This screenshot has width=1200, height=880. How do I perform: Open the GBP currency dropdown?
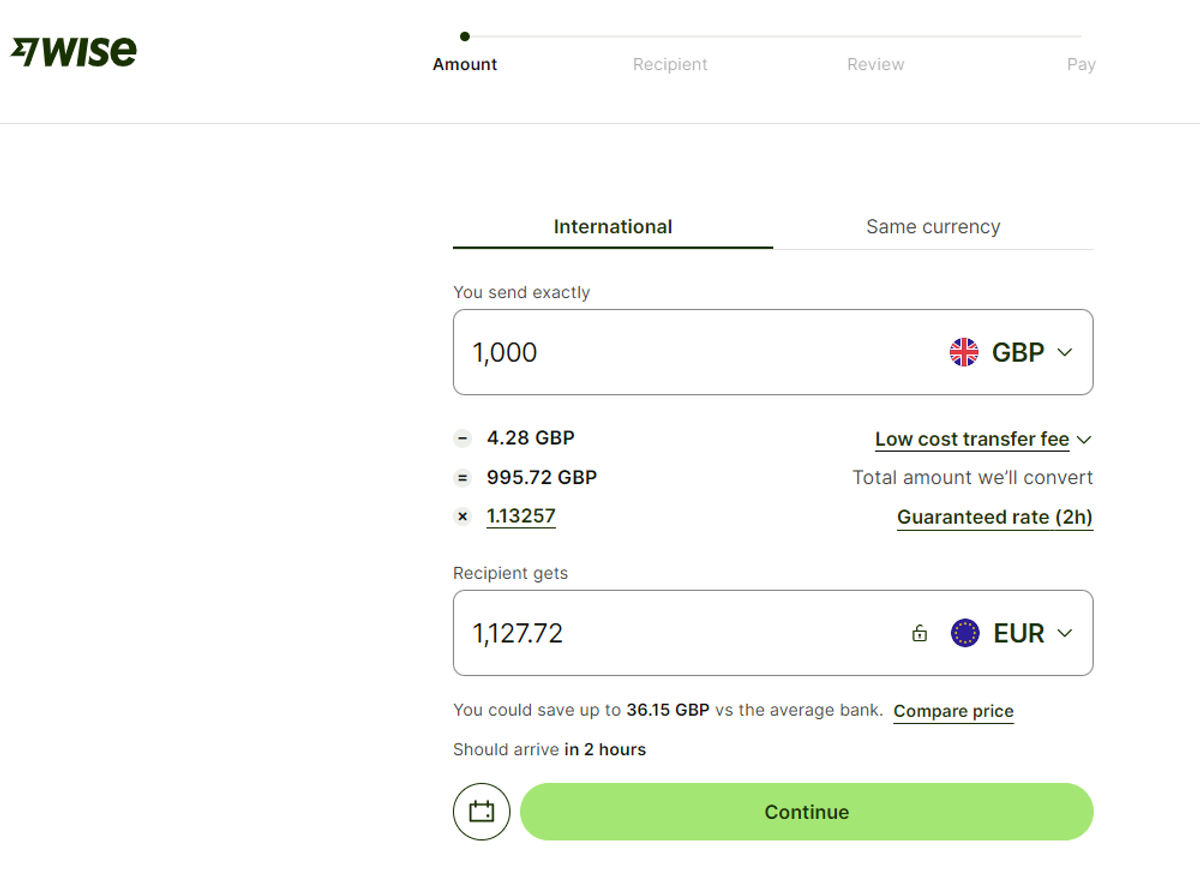coord(1030,352)
